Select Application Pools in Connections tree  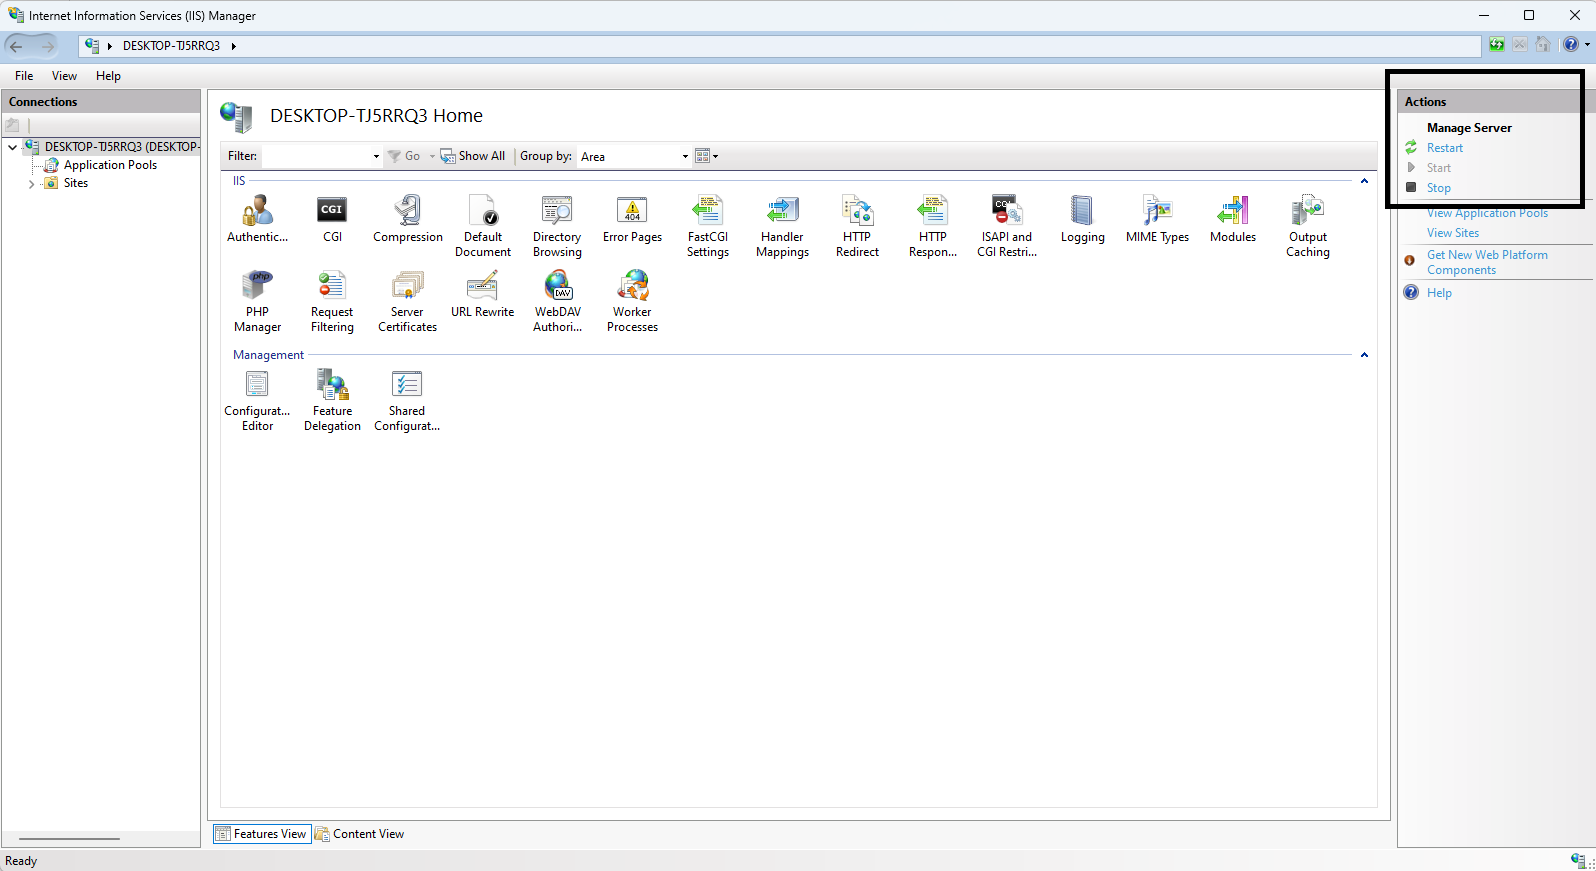[110, 165]
